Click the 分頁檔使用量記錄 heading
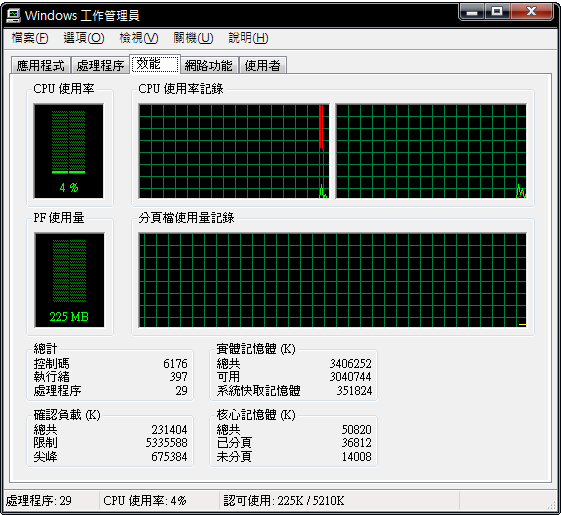561x515 pixels. 186,218
